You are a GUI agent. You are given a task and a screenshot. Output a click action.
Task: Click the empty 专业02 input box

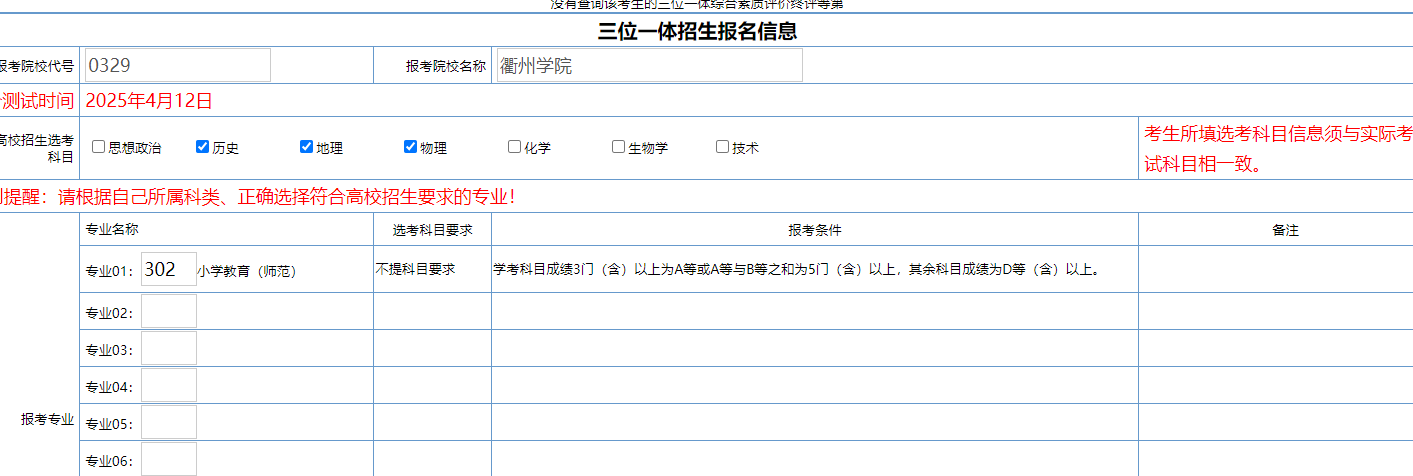point(169,312)
